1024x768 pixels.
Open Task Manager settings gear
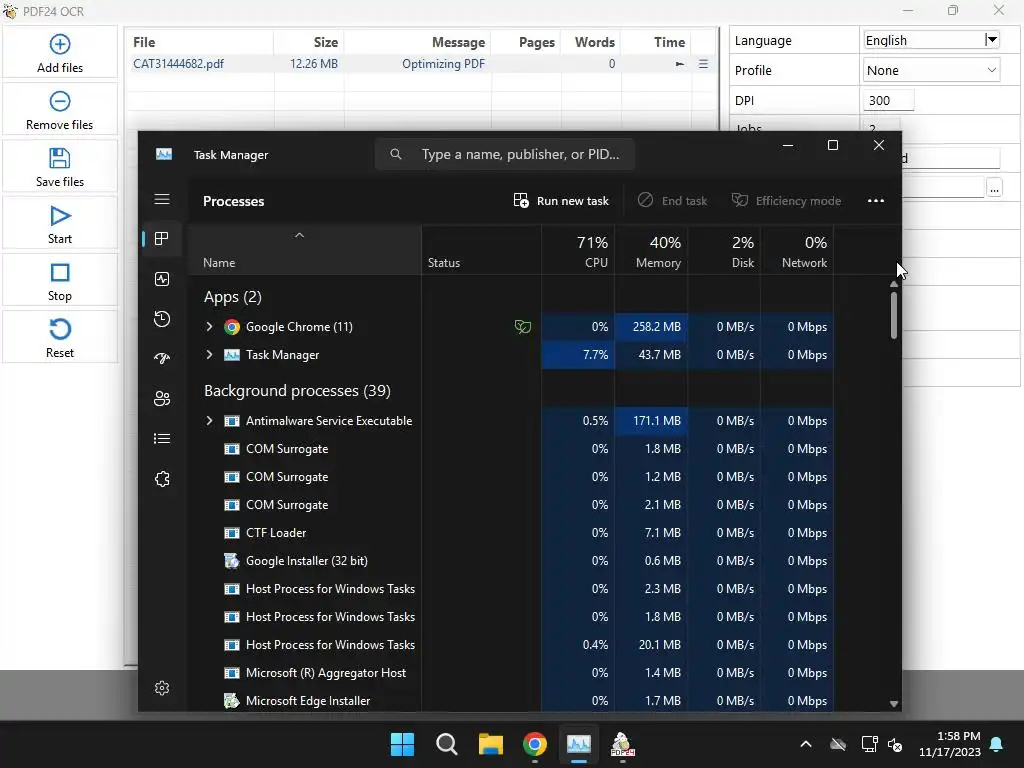click(x=162, y=688)
